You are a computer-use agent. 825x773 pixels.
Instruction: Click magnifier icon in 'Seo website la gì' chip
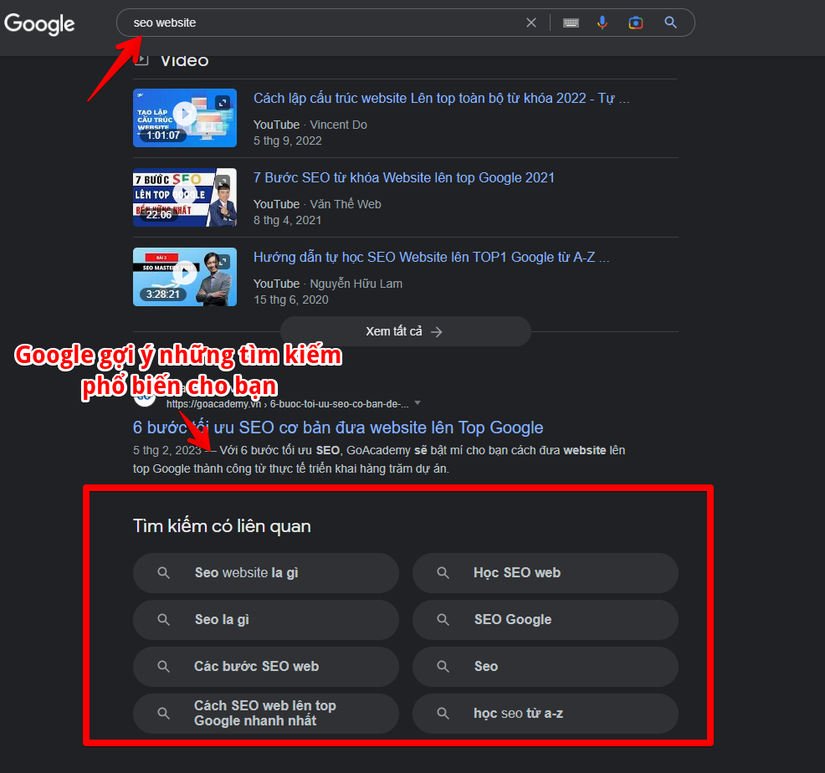[164, 573]
